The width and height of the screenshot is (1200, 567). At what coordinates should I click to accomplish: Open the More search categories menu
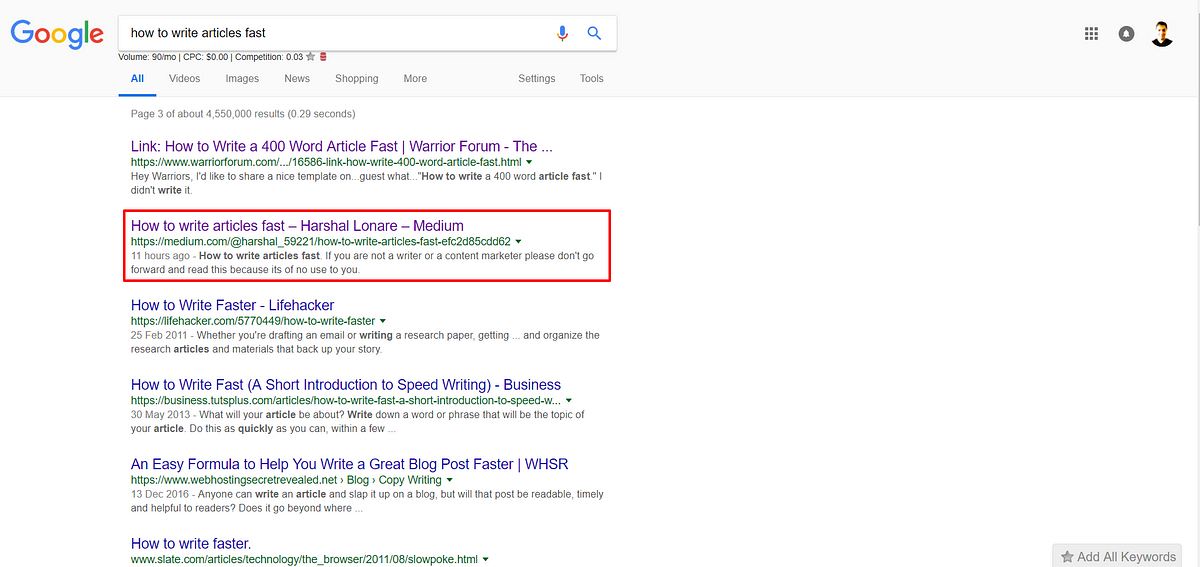415,79
